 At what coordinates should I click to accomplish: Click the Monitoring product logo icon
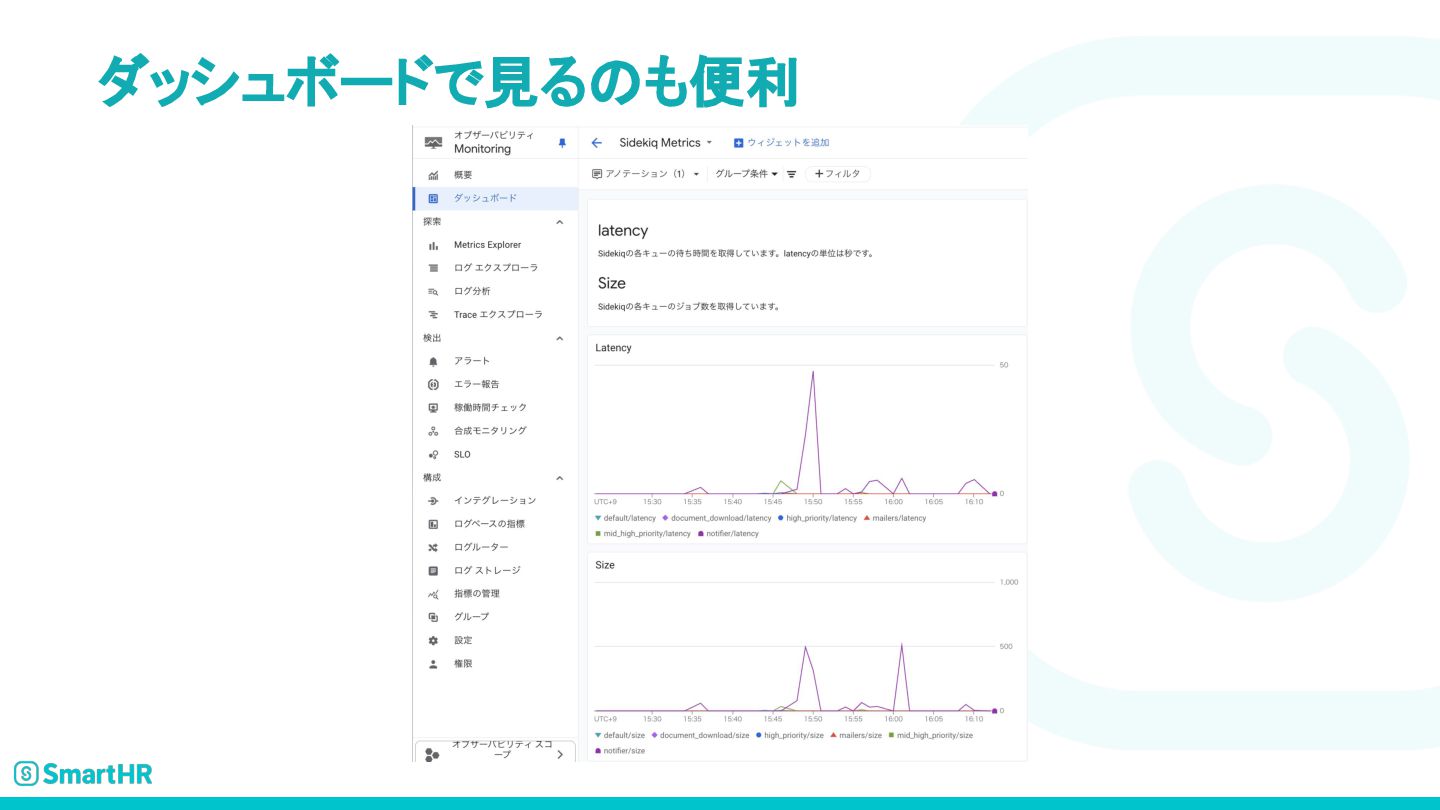pyautogui.click(x=433, y=143)
